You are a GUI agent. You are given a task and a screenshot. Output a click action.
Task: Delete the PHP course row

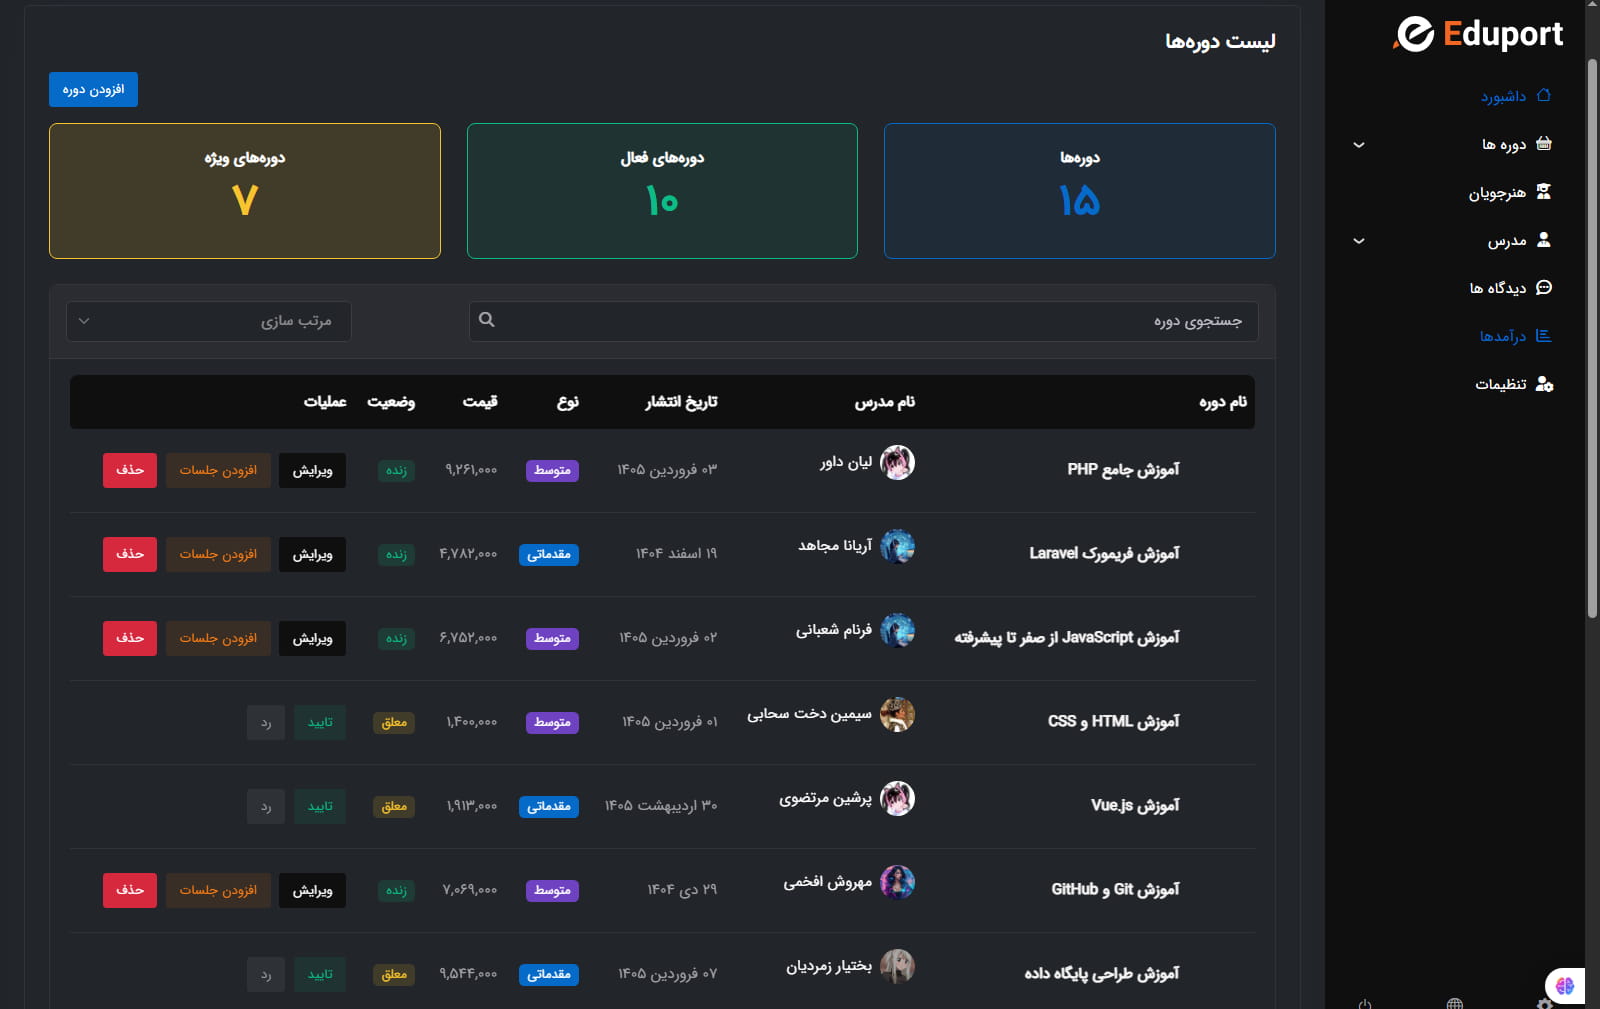[130, 470]
